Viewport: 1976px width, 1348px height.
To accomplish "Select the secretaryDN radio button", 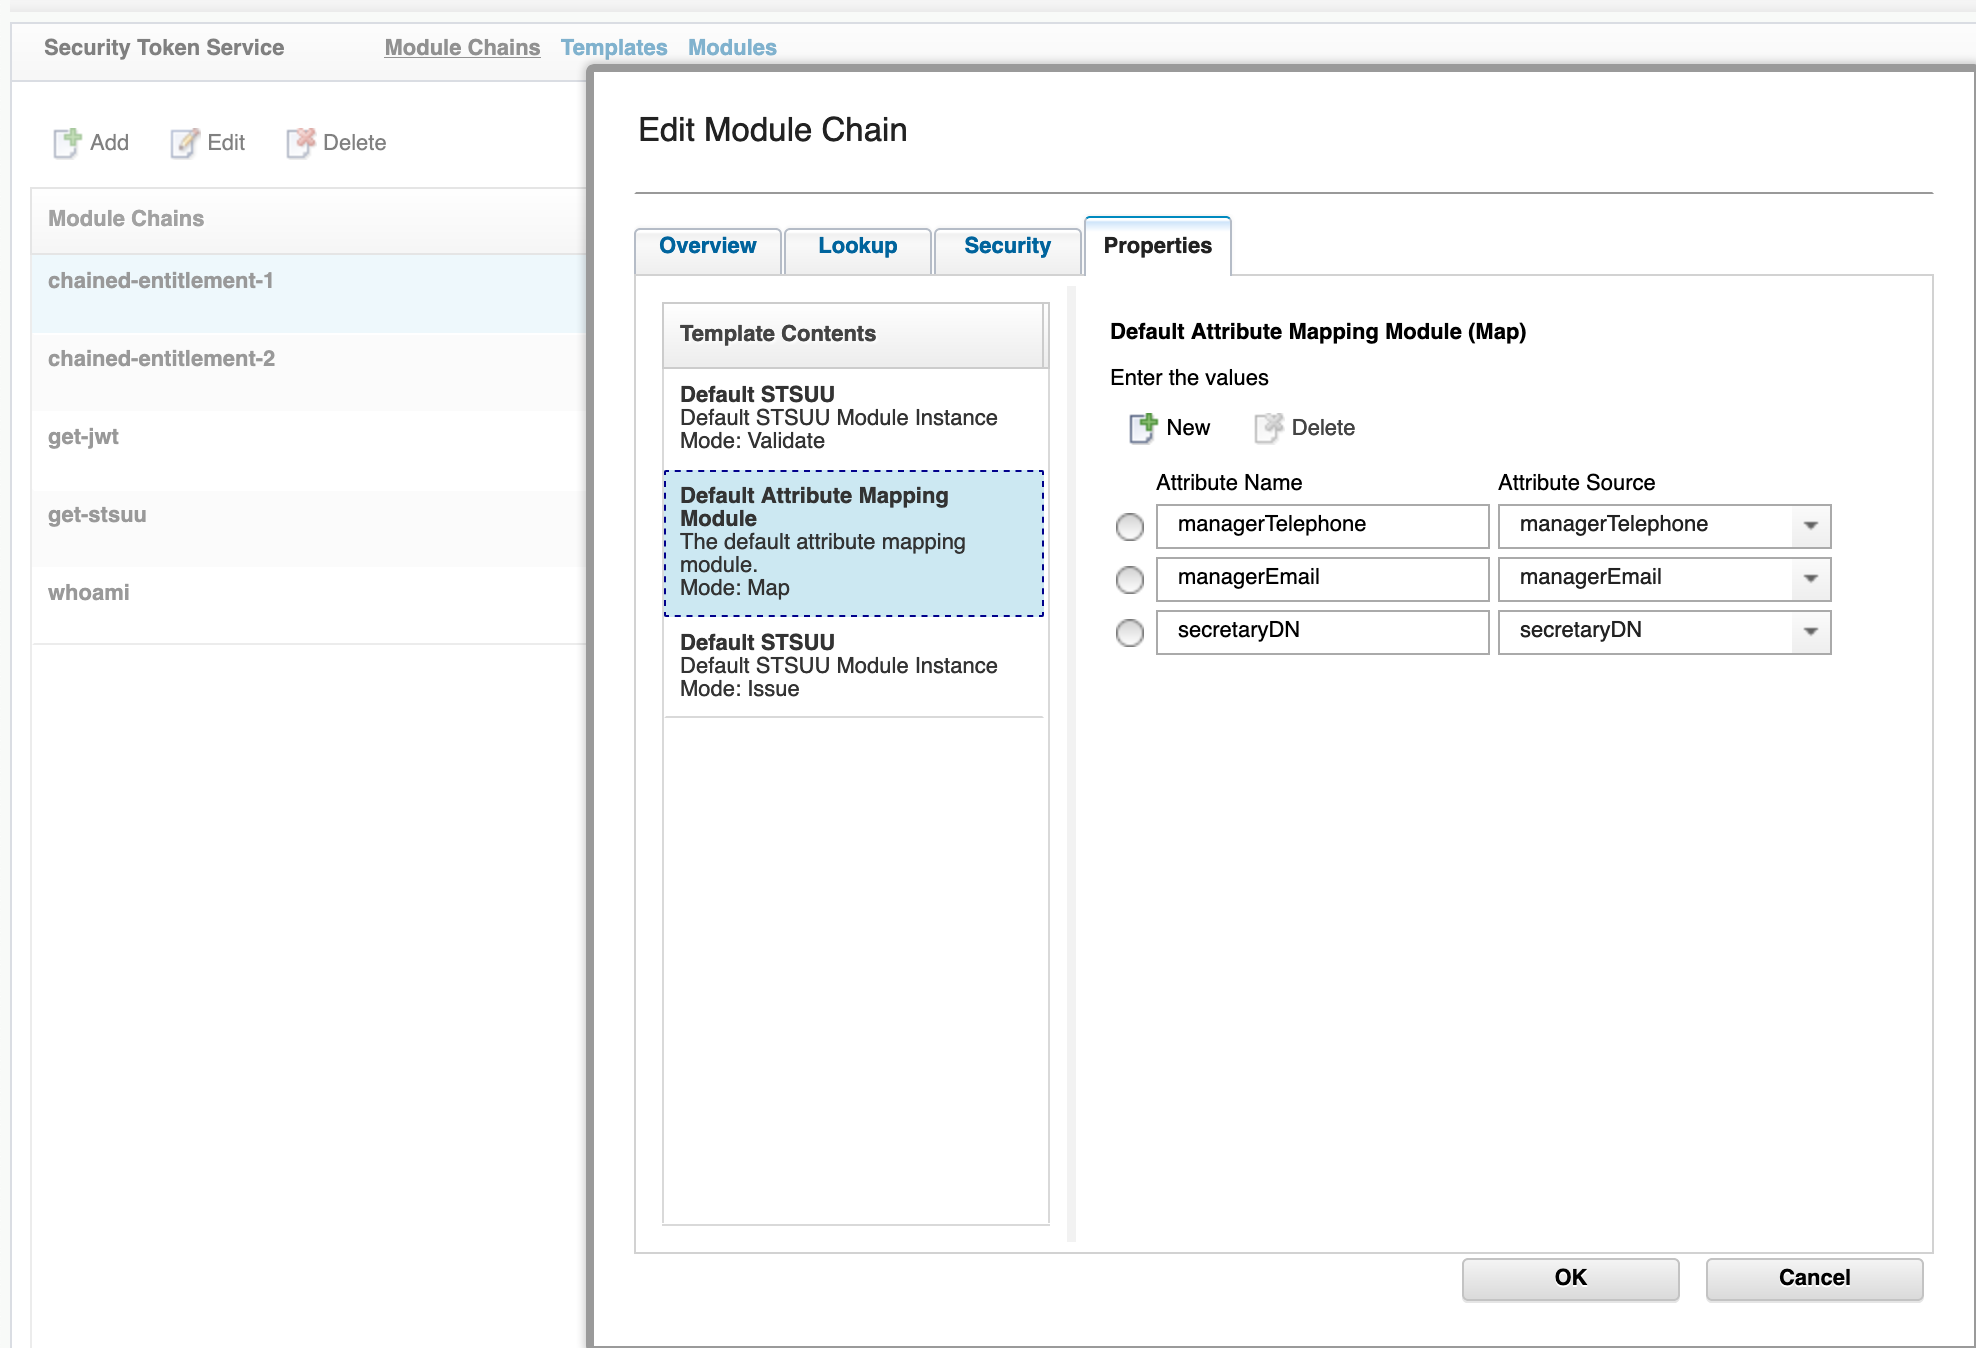I will [1130, 633].
